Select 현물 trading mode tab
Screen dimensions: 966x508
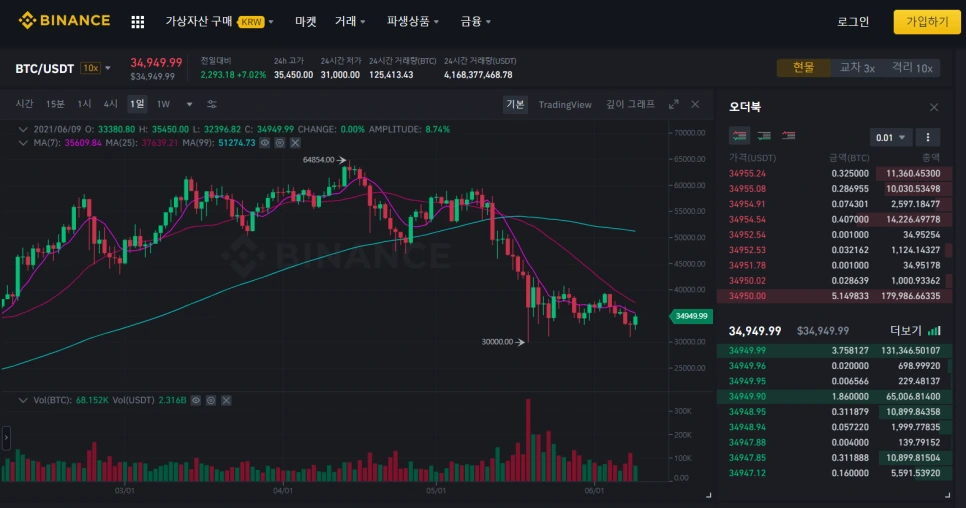tap(803, 68)
